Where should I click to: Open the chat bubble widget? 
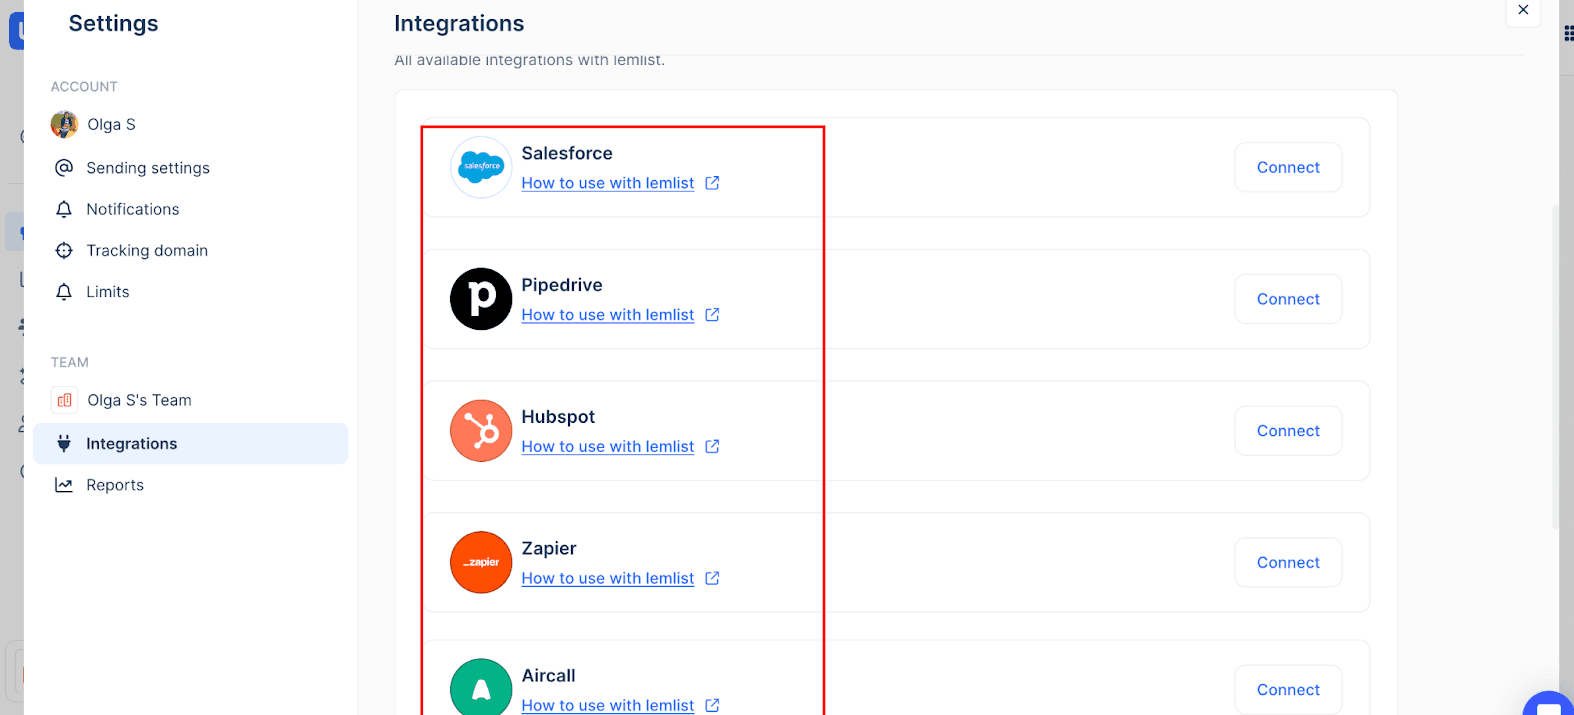pyautogui.click(x=1549, y=703)
